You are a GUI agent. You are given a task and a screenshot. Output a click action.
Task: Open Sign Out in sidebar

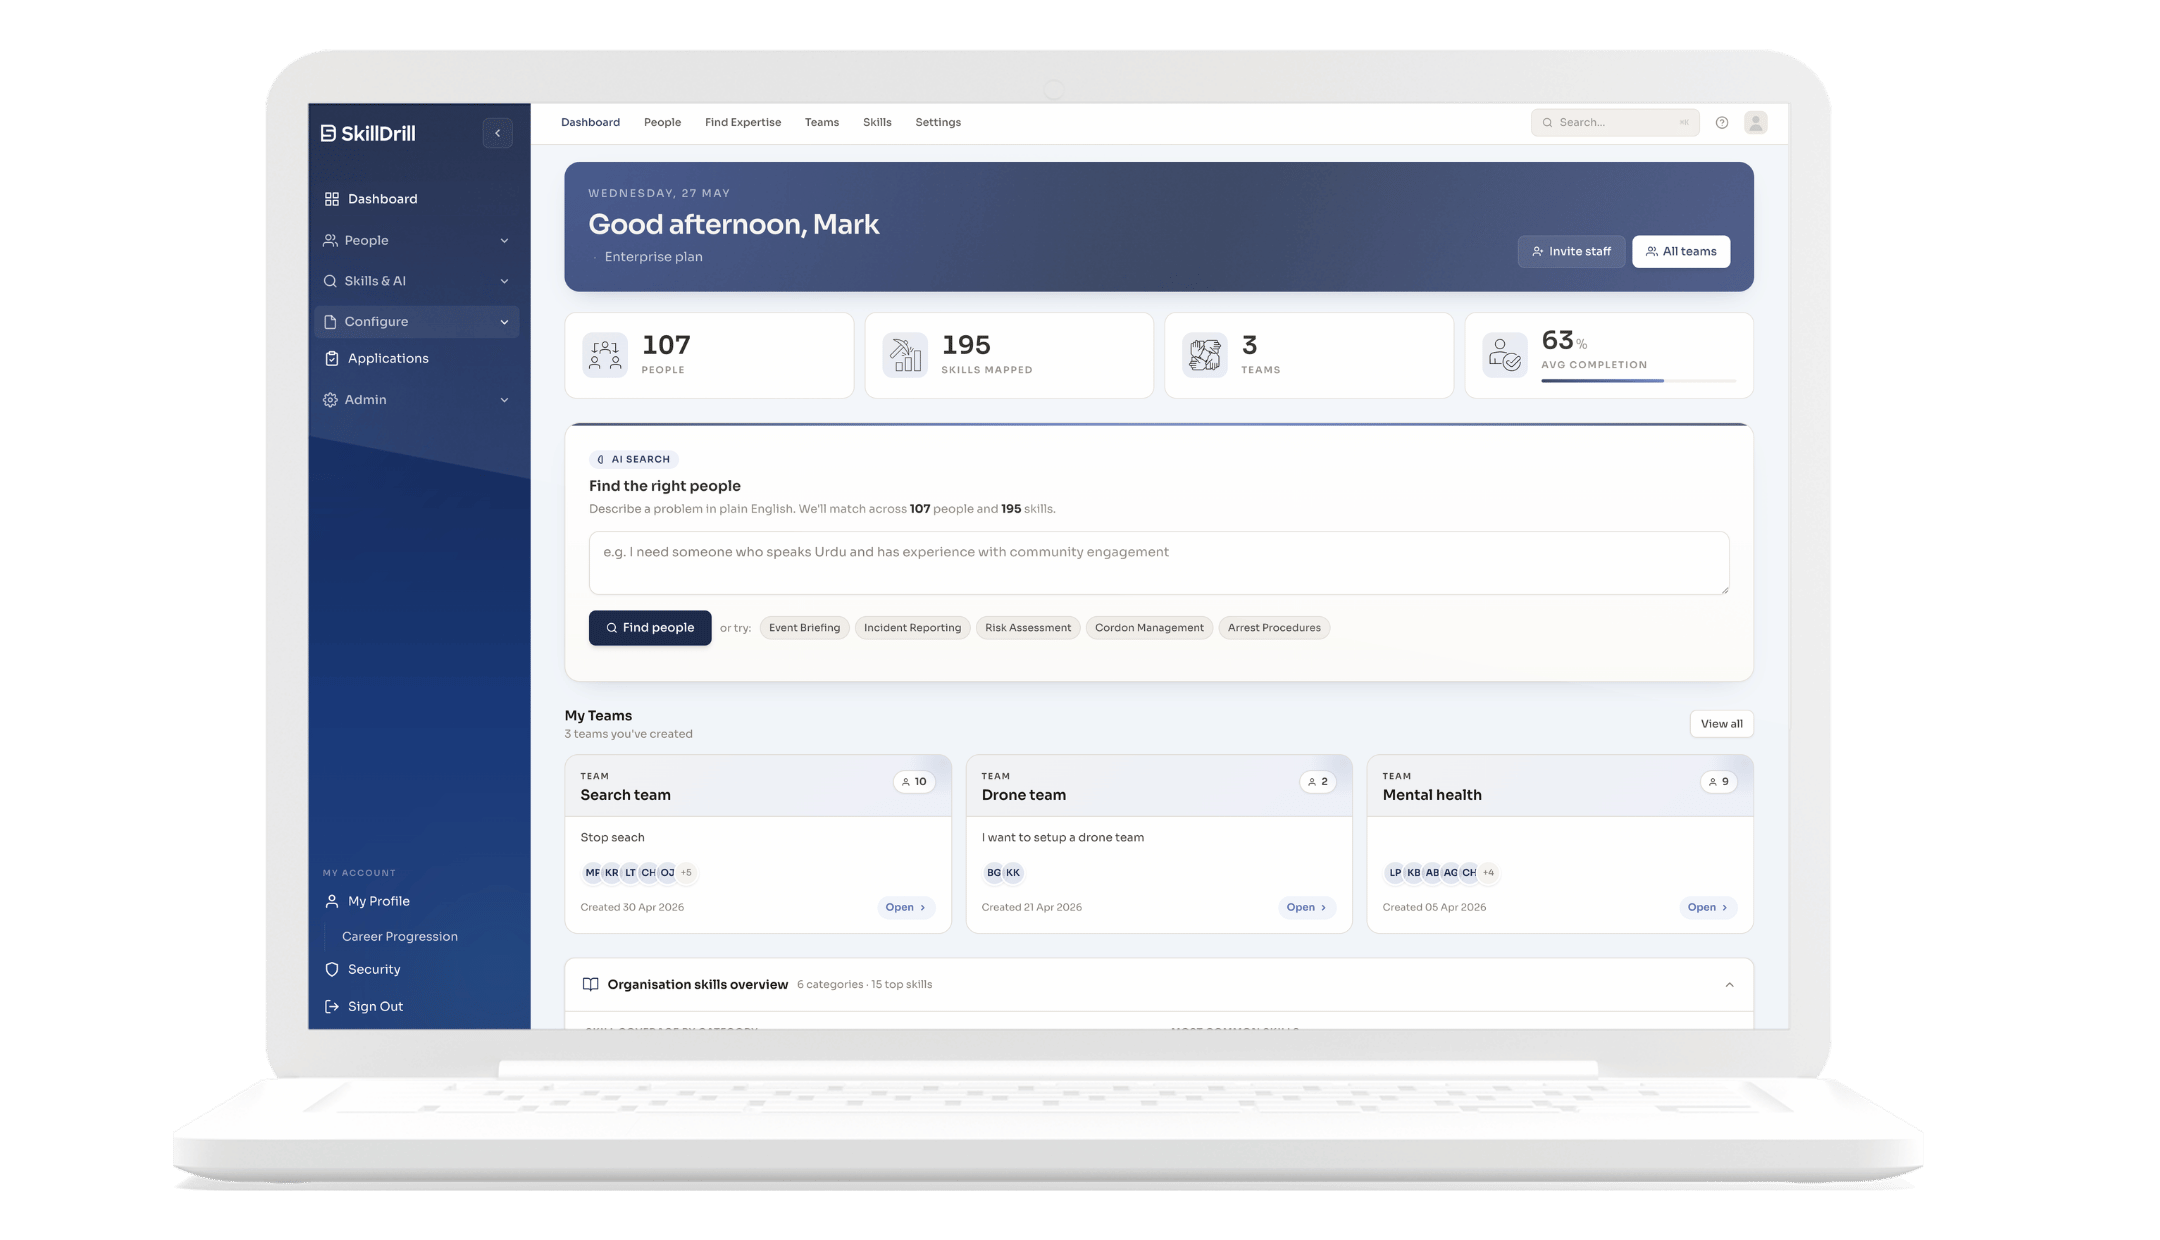(x=375, y=1007)
